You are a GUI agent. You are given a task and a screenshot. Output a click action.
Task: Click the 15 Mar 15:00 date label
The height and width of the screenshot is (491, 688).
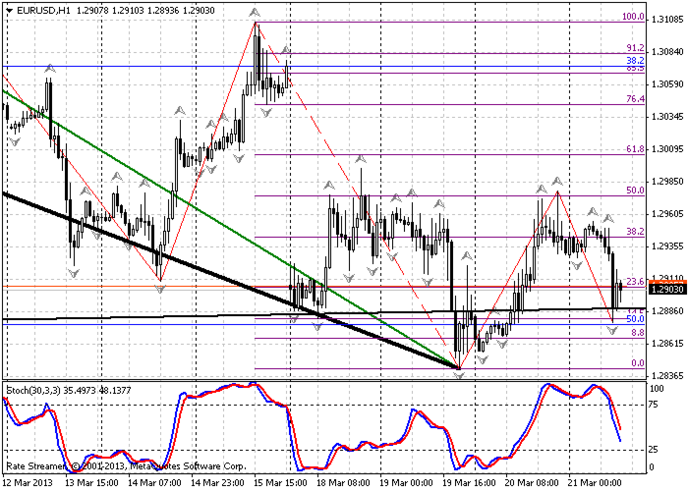coord(282,480)
